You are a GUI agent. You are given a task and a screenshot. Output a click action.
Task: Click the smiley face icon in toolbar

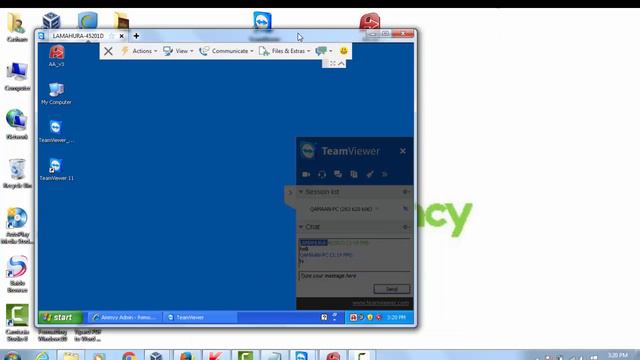point(344,51)
